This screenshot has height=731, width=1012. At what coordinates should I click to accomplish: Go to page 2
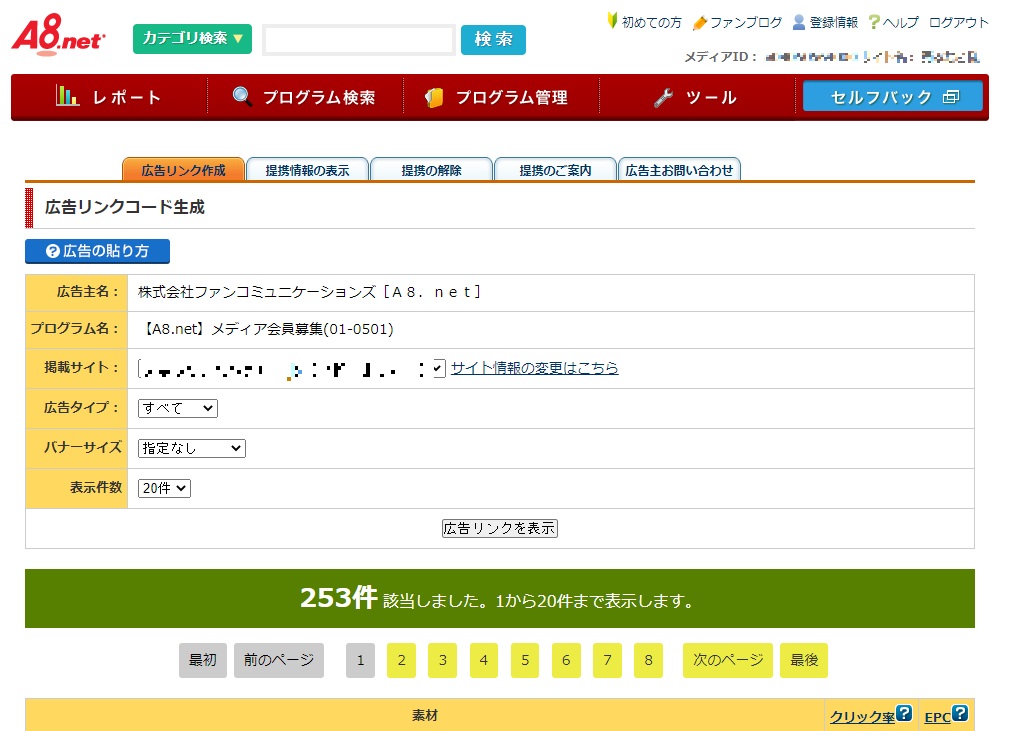[401, 660]
